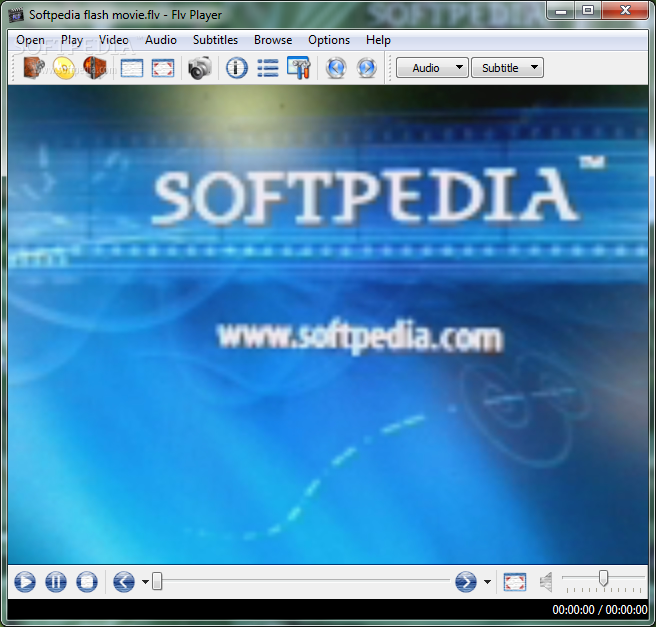This screenshot has height=627, width=656.
Task: Open the Subtitle track dropdown
Action: click(x=507, y=68)
